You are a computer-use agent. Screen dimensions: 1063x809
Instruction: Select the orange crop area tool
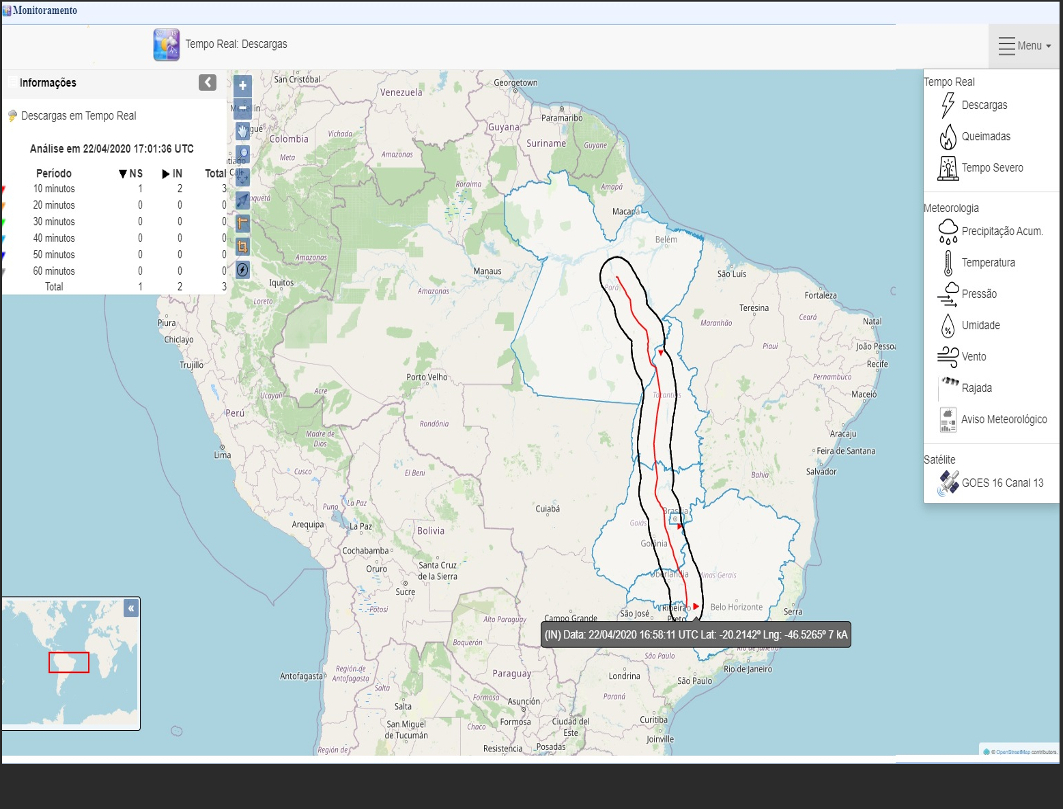[243, 246]
